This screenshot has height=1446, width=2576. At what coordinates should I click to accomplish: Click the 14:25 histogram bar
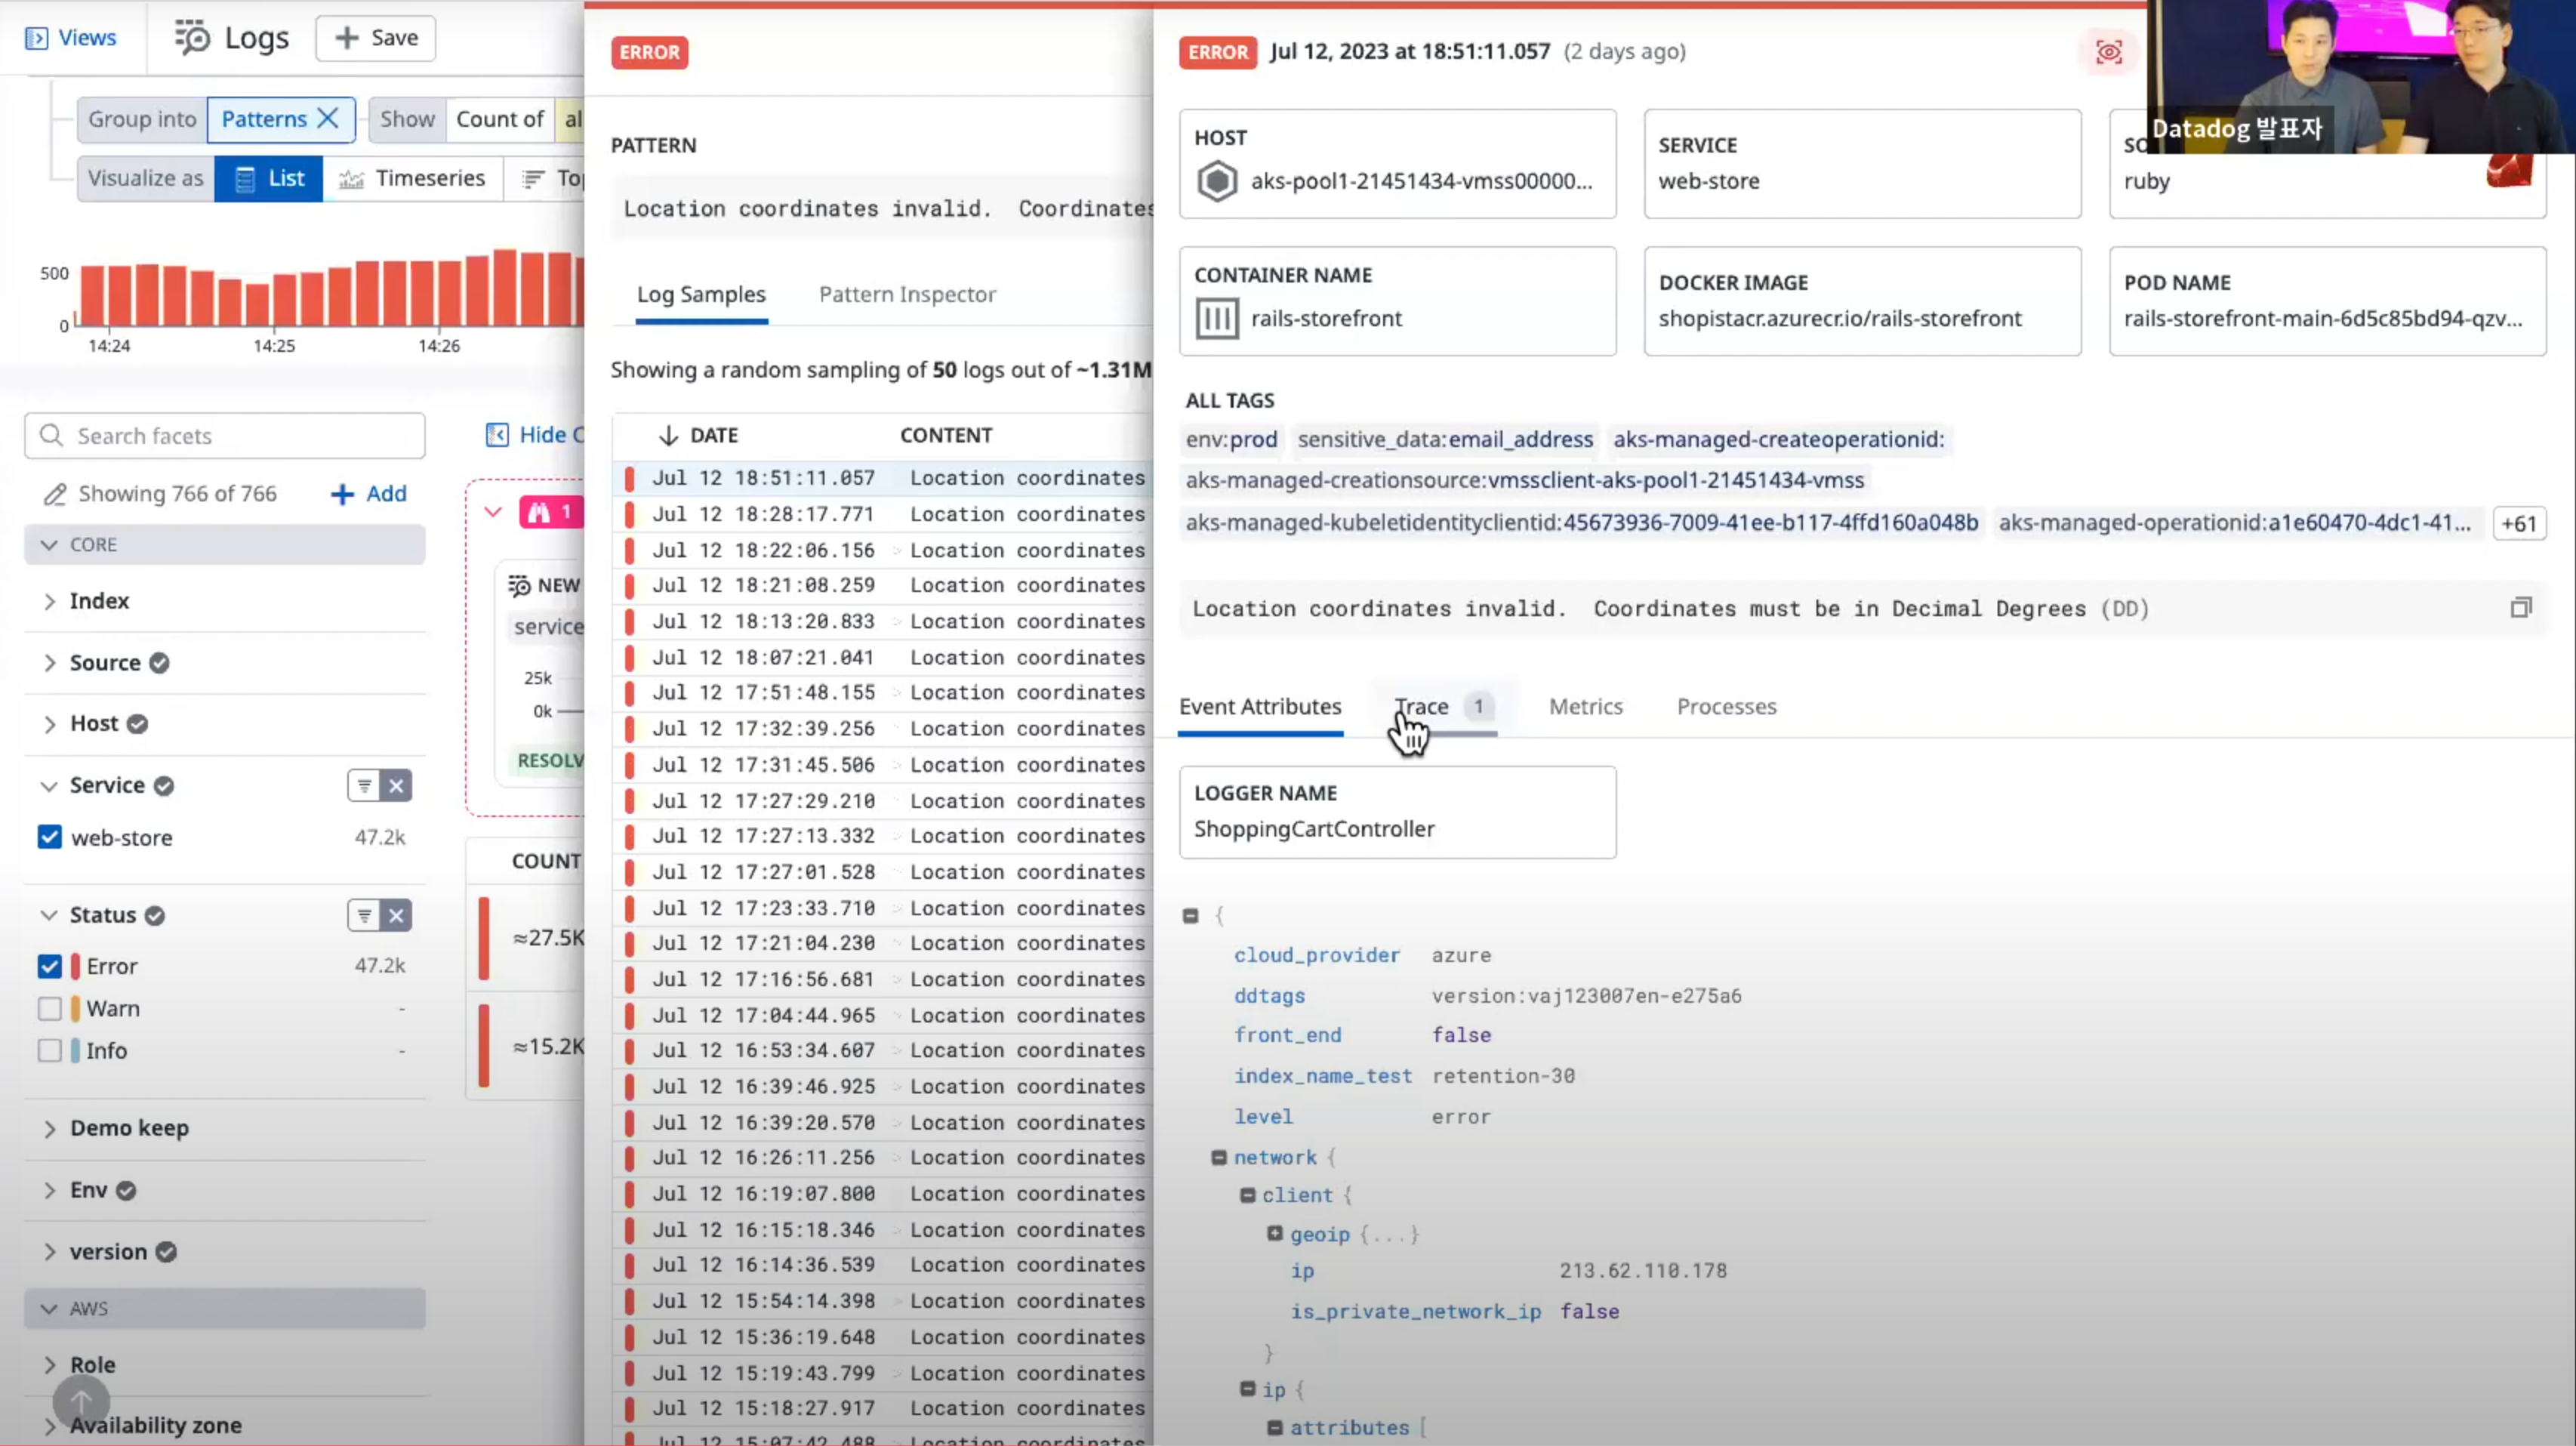[285, 299]
